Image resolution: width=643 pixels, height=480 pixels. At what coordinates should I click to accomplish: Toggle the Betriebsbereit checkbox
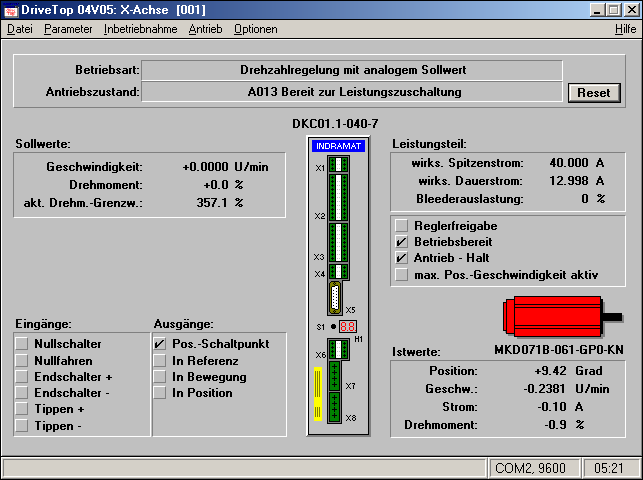[401, 242]
